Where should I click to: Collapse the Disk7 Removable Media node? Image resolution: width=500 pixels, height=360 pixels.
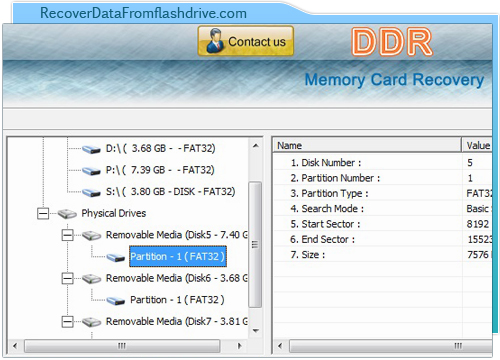(x=67, y=322)
